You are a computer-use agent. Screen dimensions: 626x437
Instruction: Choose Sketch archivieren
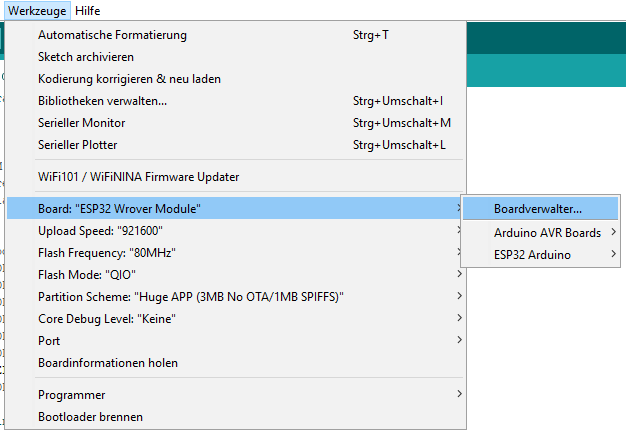click(236, 57)
